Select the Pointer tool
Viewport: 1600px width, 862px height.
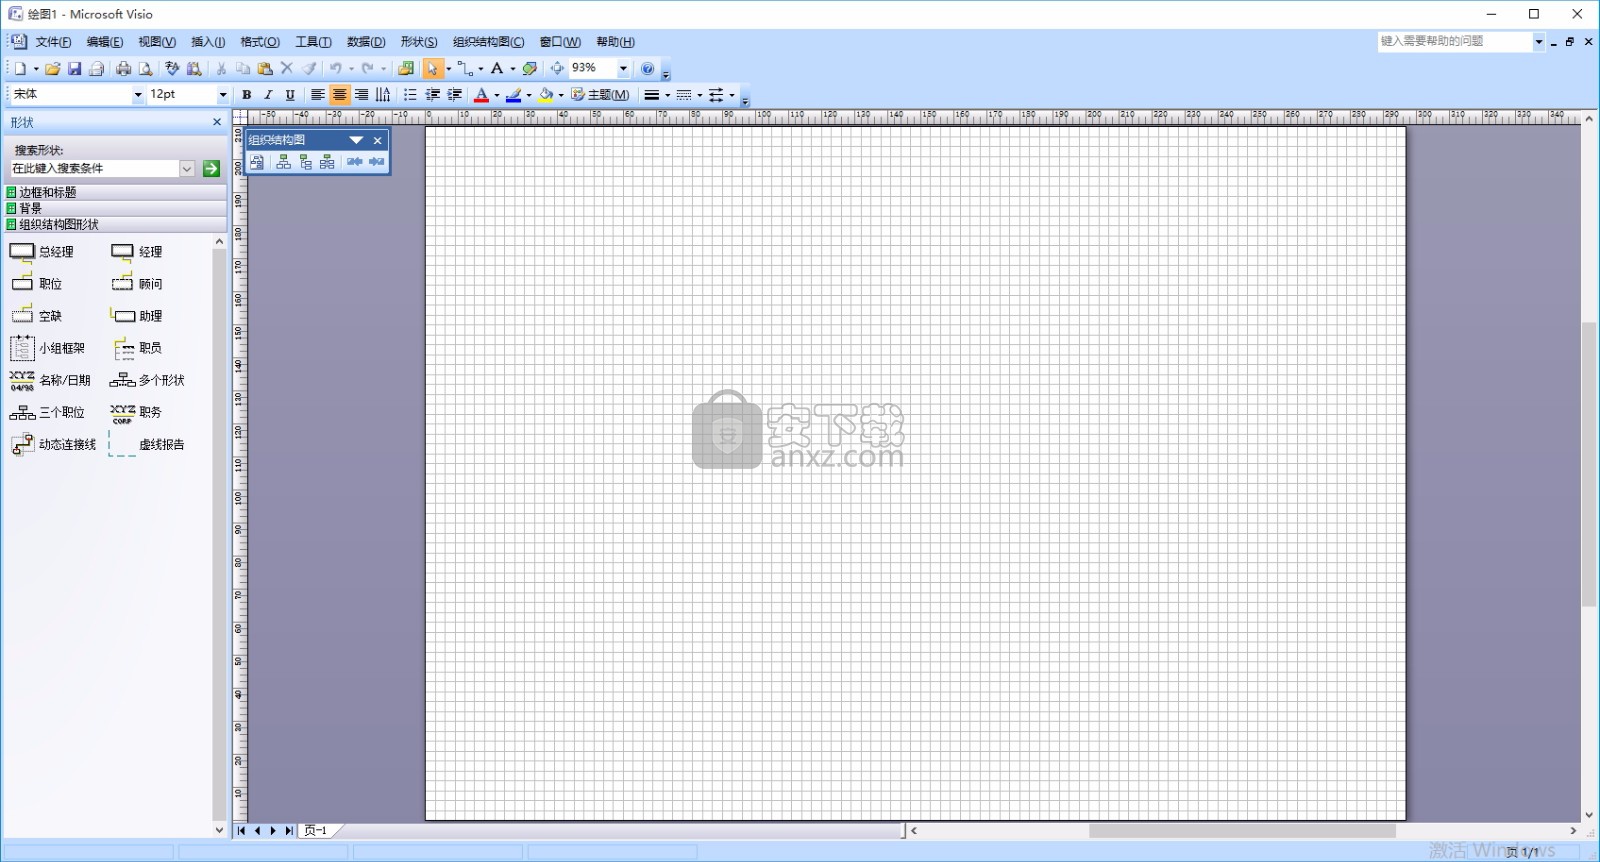432,69
